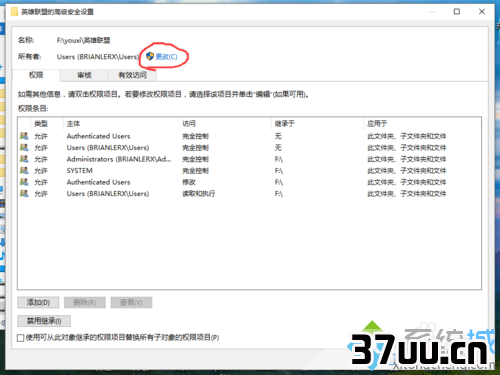Click group icon of Authenticated Users entry inherited from 无
Image resolution: width=500 pixels, height=375 pixels.
[x=24, y=136]
